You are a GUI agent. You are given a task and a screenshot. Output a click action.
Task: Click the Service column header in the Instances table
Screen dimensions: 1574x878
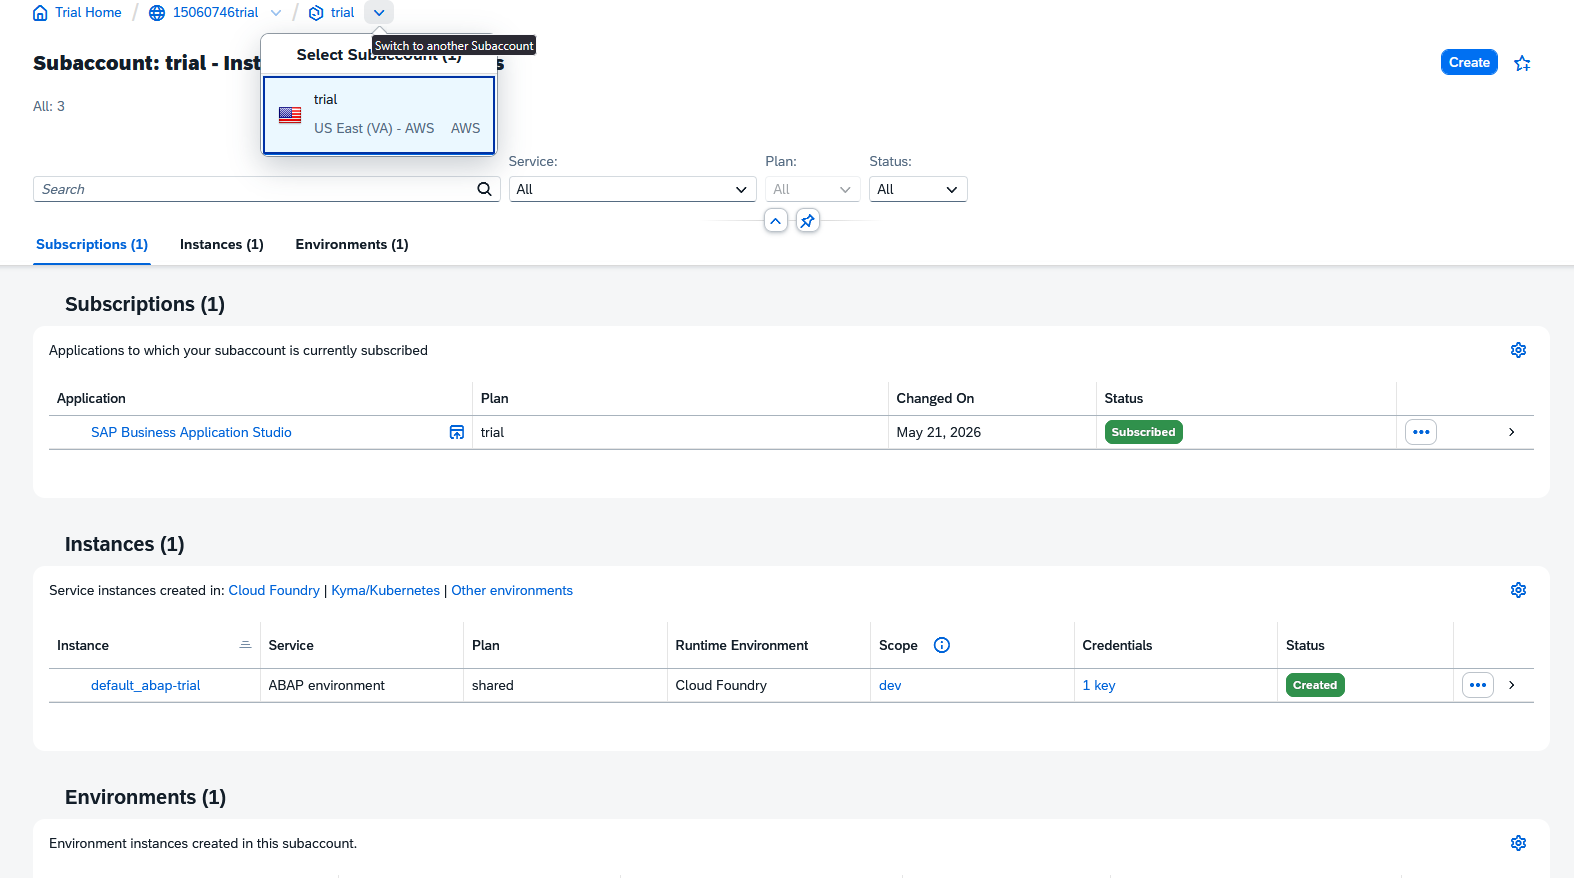coord(291,645)
